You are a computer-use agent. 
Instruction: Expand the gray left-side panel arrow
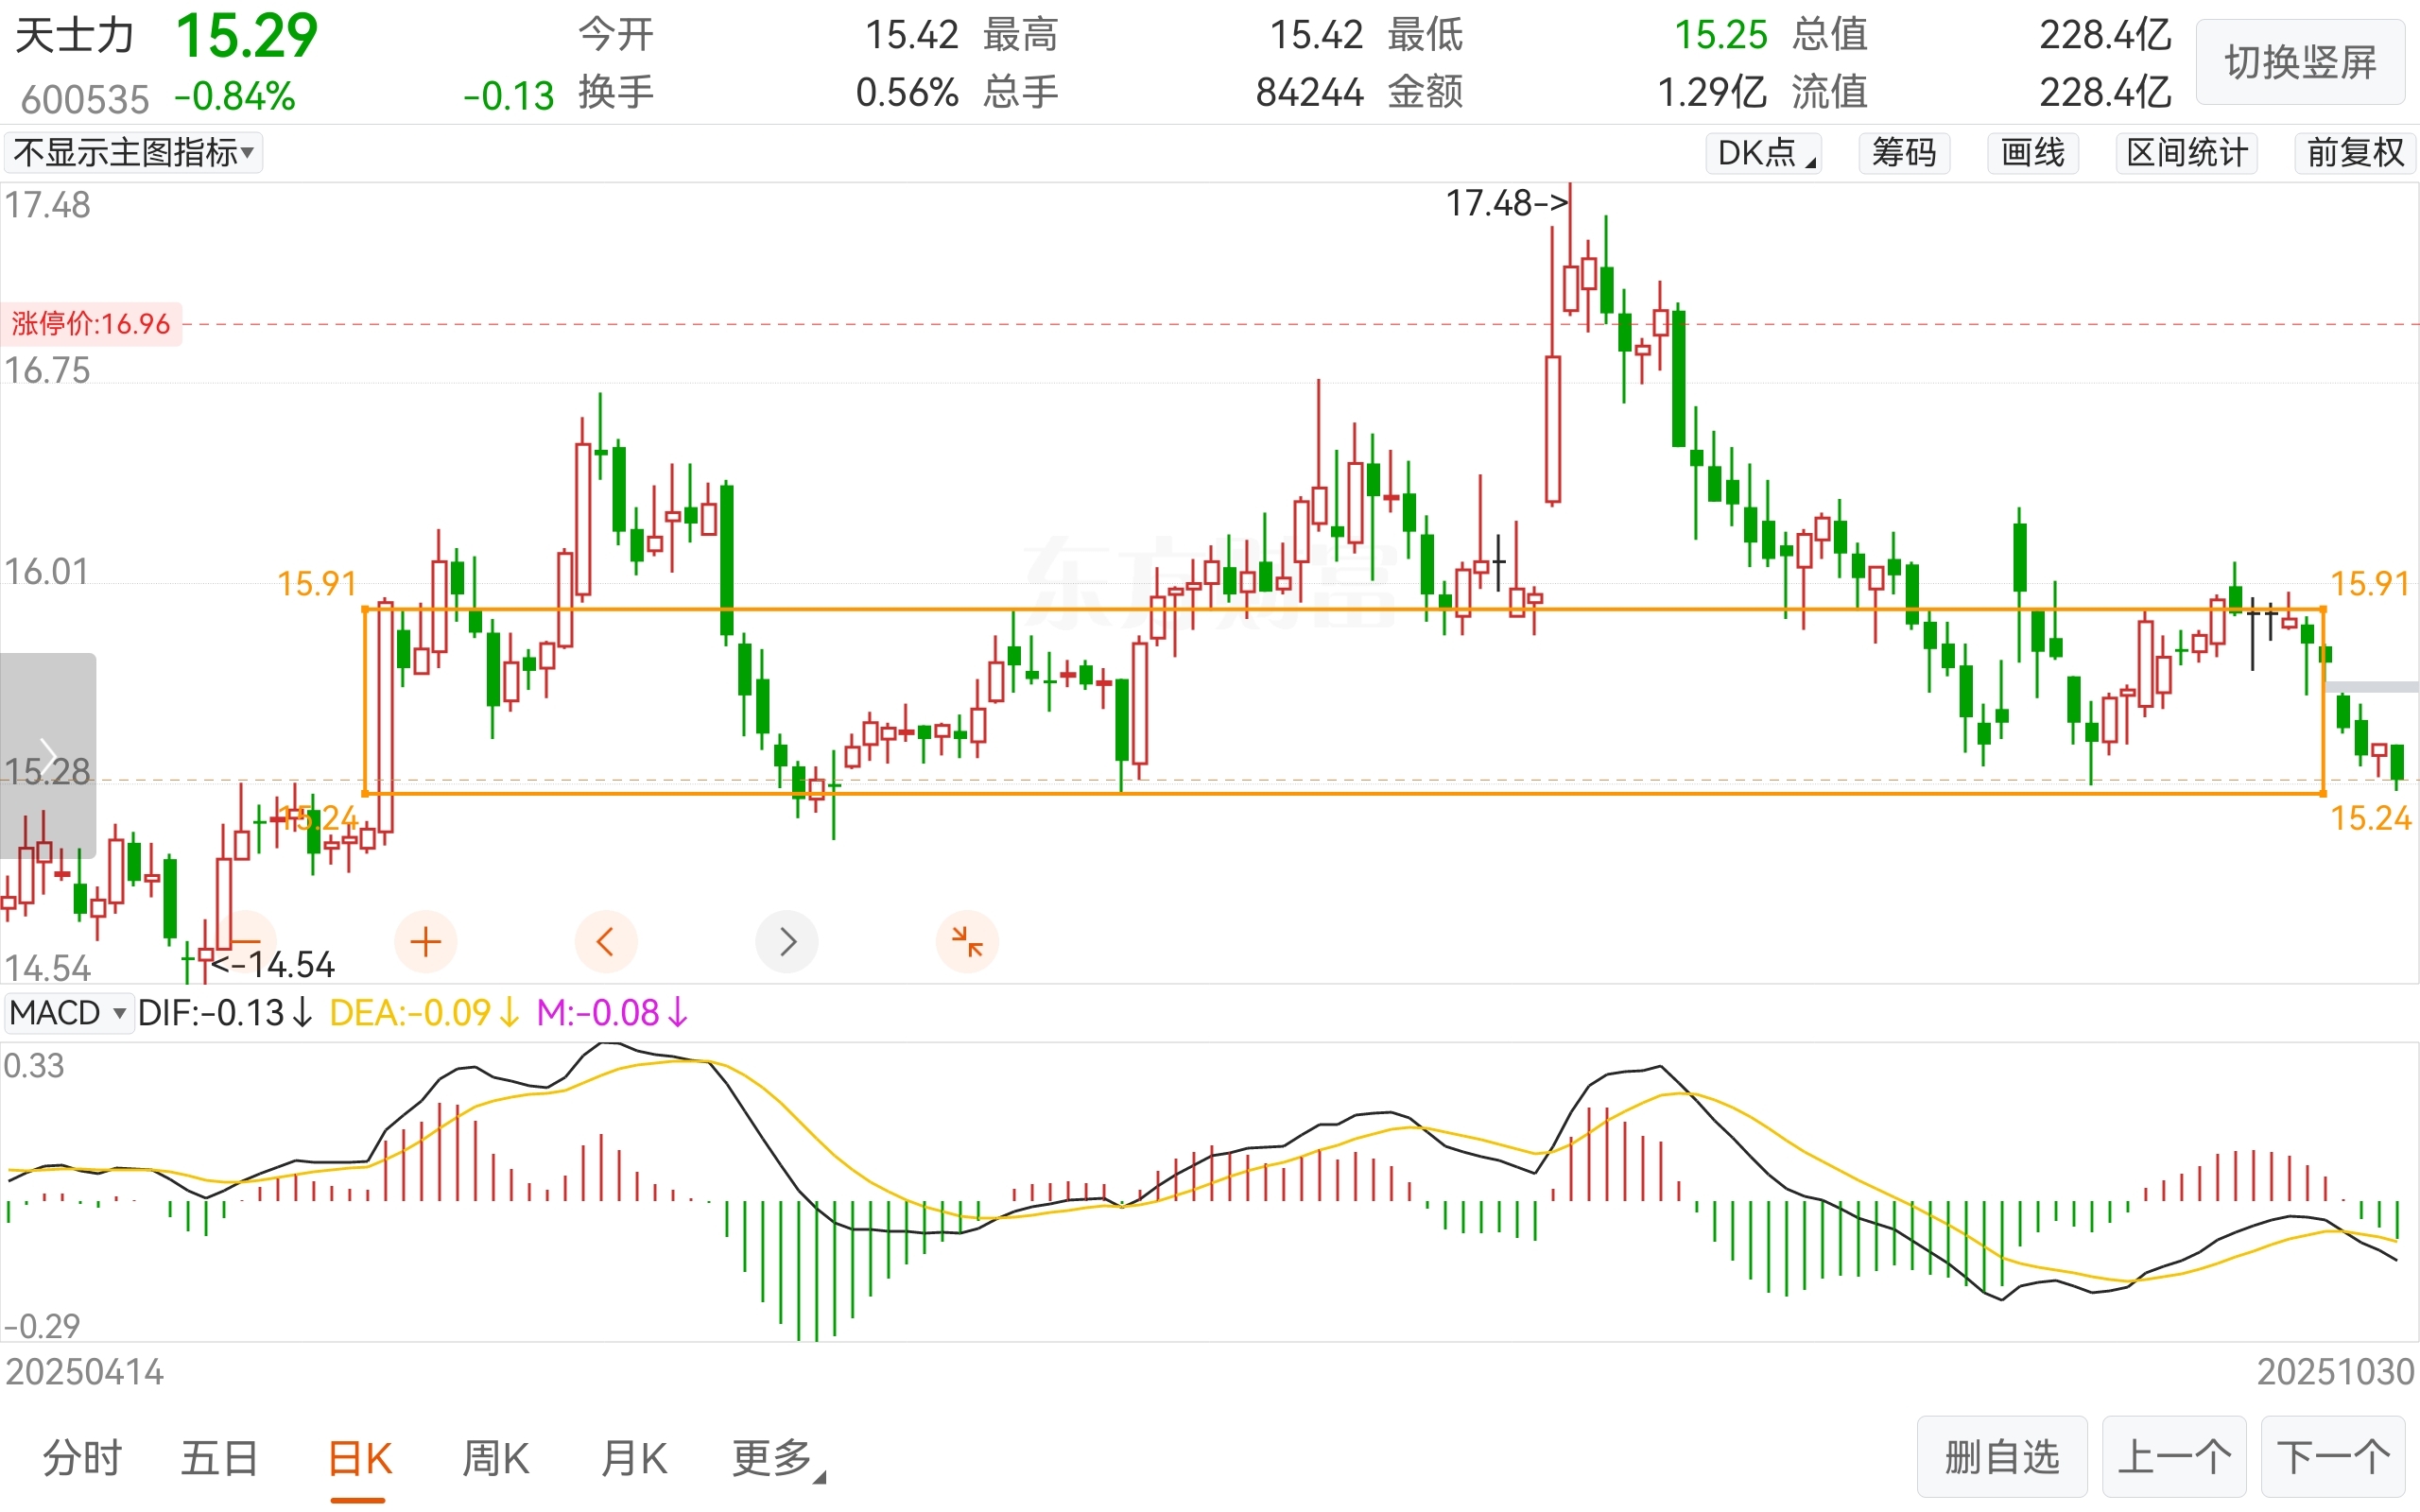click(47, 755)
